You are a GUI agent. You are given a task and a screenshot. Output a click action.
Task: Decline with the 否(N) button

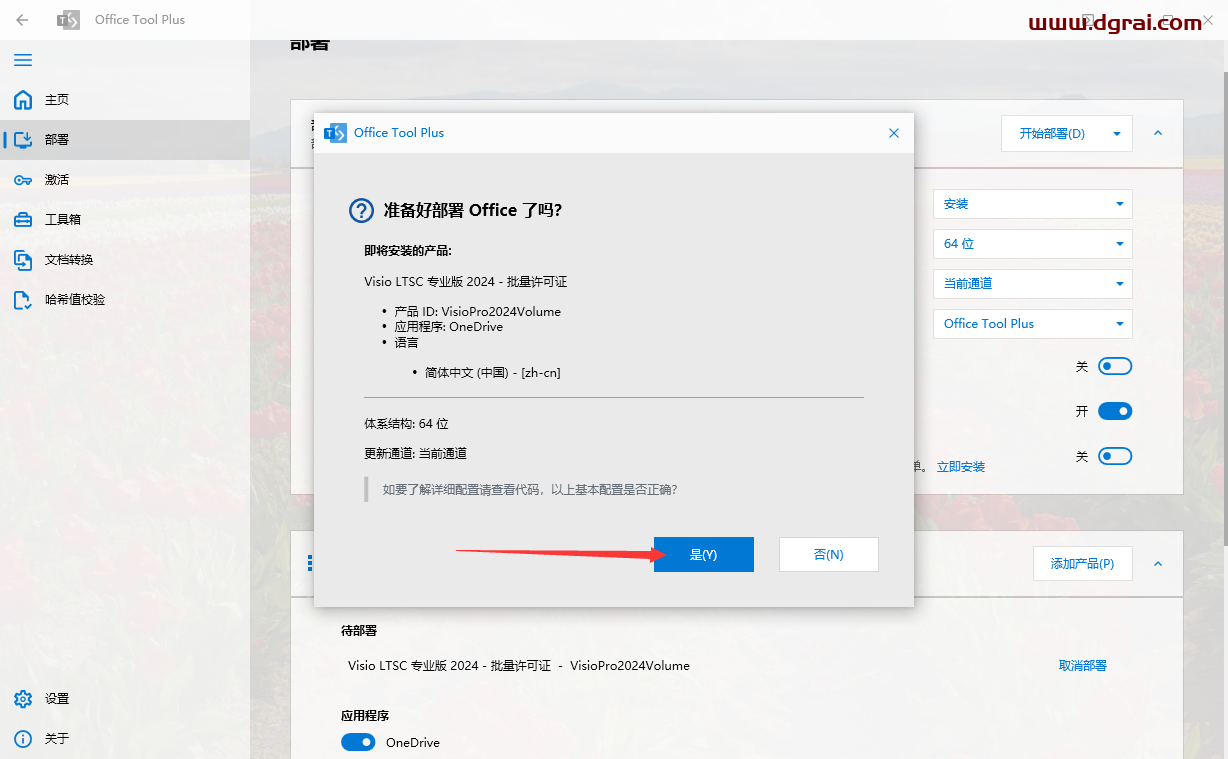pyautogui.click(x=829, y=555)
